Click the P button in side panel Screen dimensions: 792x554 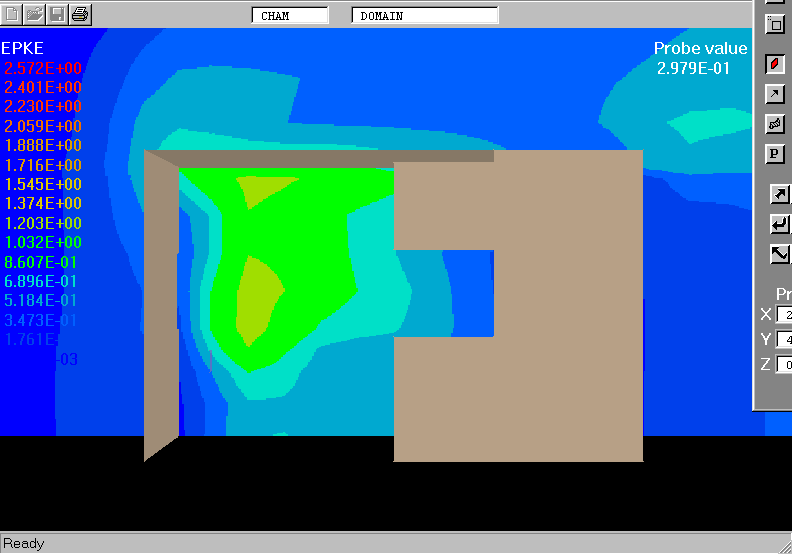click(775, 154)
